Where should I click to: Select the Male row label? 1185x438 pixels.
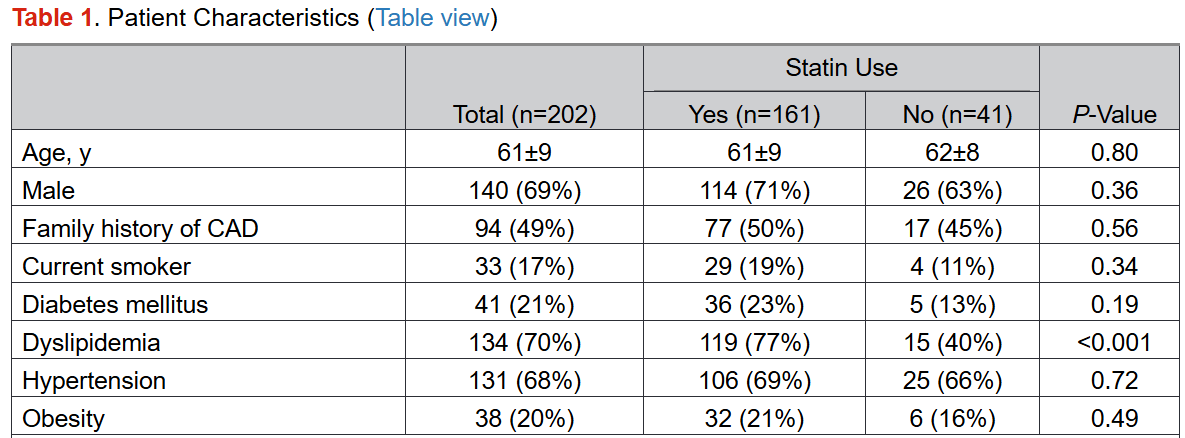pyautogui.click(x=48, y=191)
